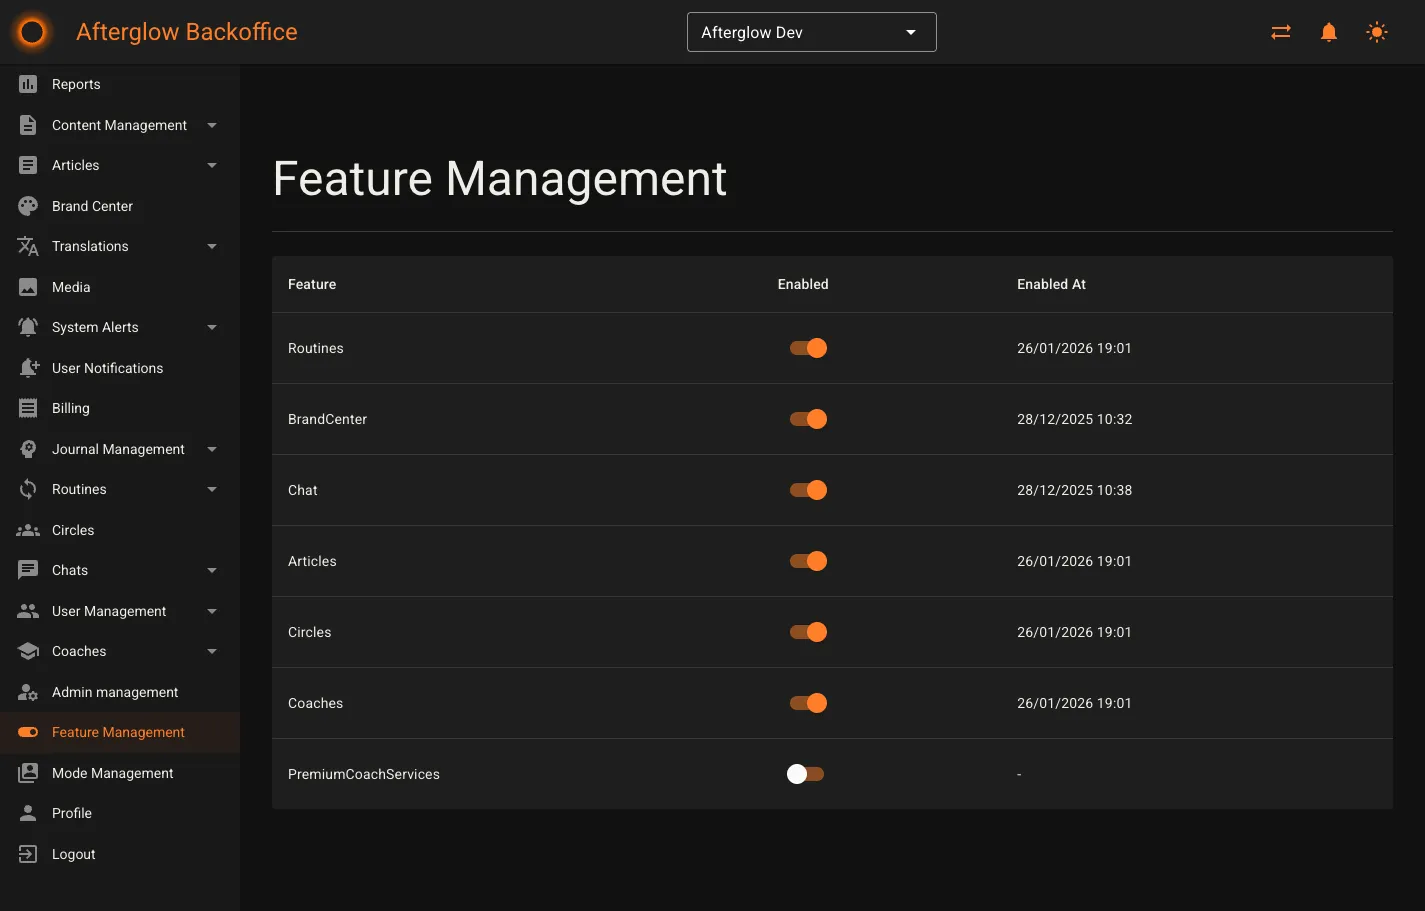Open notifications via the bell icon
Viewport: 1425px width, 911px height.
tap(1328, 31)
